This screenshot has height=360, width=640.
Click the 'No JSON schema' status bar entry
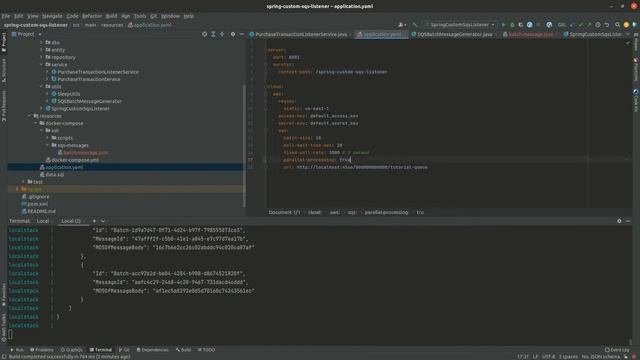pyautogui.click(x=600, y=357)
